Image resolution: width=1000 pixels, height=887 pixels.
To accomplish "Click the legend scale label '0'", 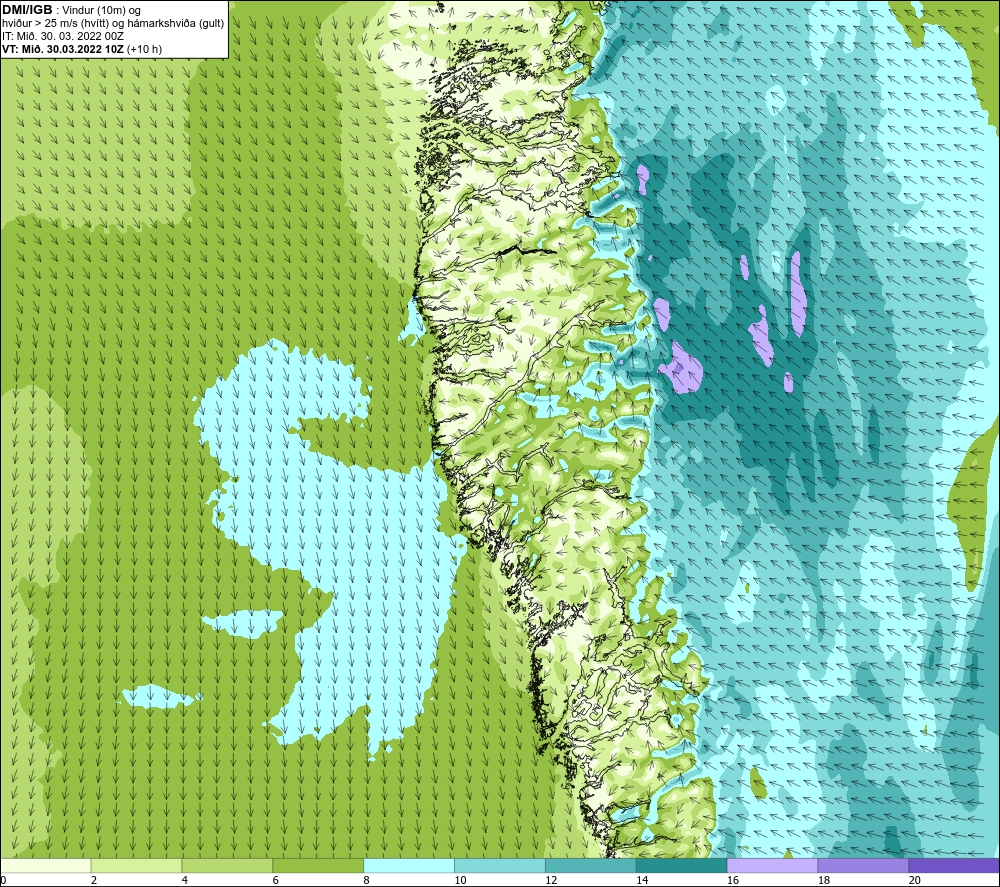I will 4,880.
